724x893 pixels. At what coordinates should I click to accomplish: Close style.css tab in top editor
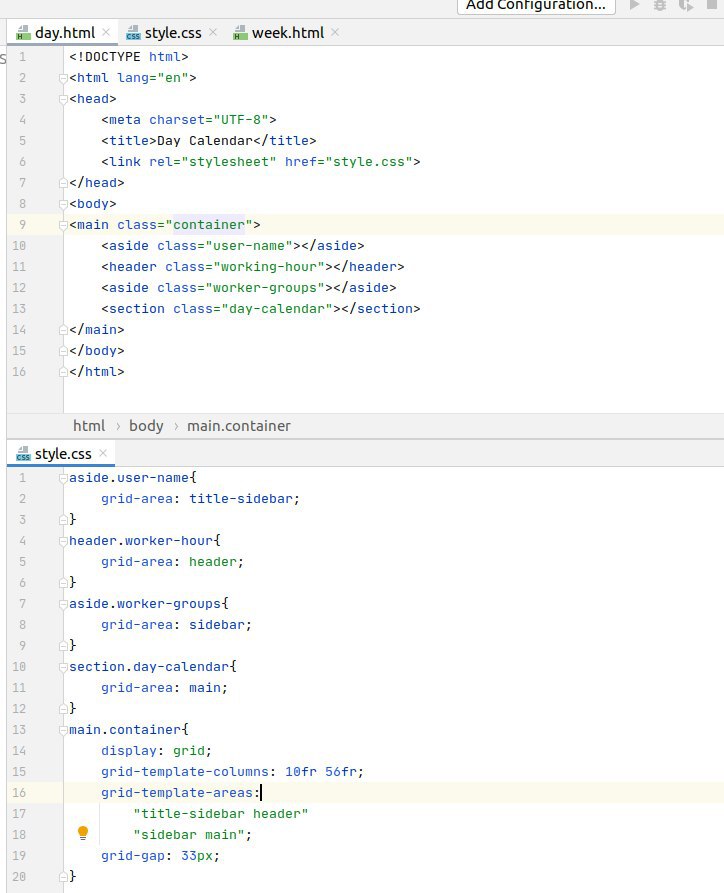tap(213, 32)
